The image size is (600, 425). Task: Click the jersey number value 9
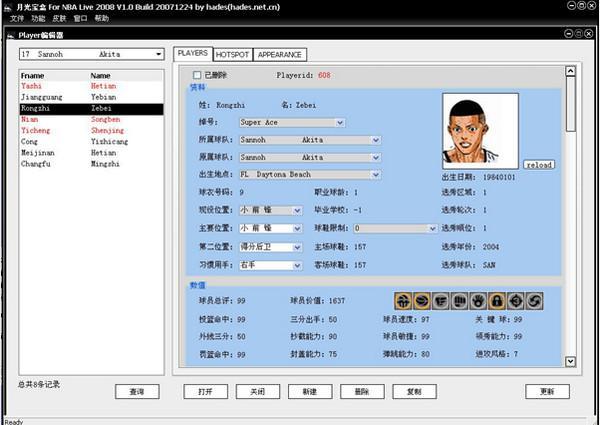241,192
